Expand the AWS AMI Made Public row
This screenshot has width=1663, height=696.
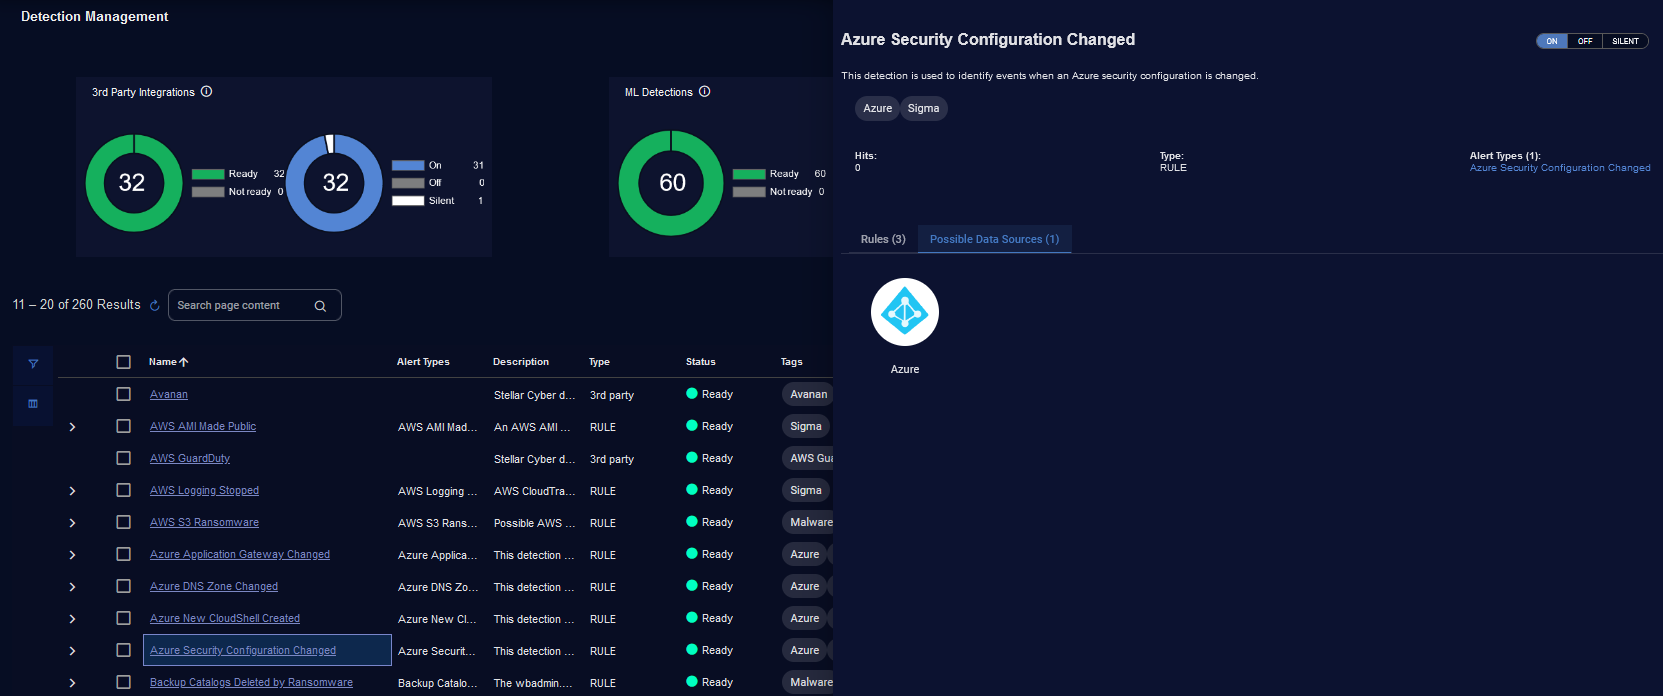pyautogui.click(x=72, y=427)
